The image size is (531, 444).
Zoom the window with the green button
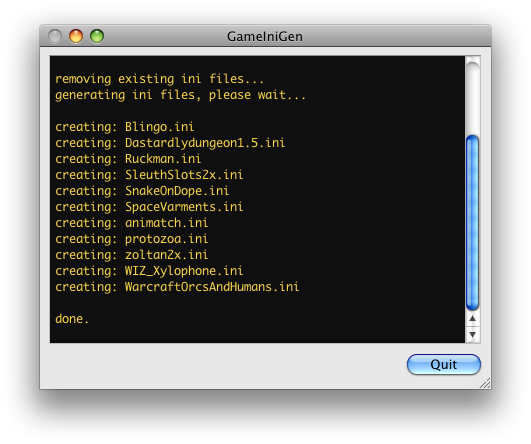click(x=97, y=36)
